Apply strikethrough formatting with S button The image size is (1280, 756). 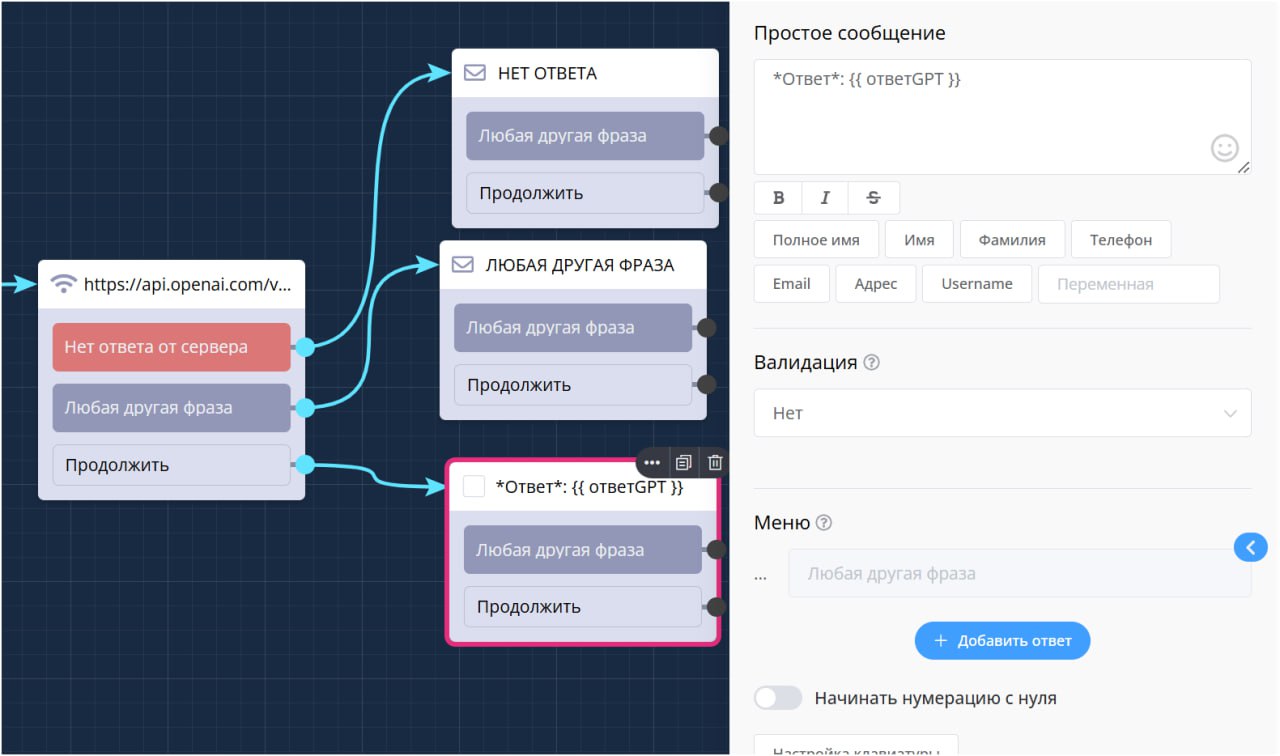click(x=873, y=198)
